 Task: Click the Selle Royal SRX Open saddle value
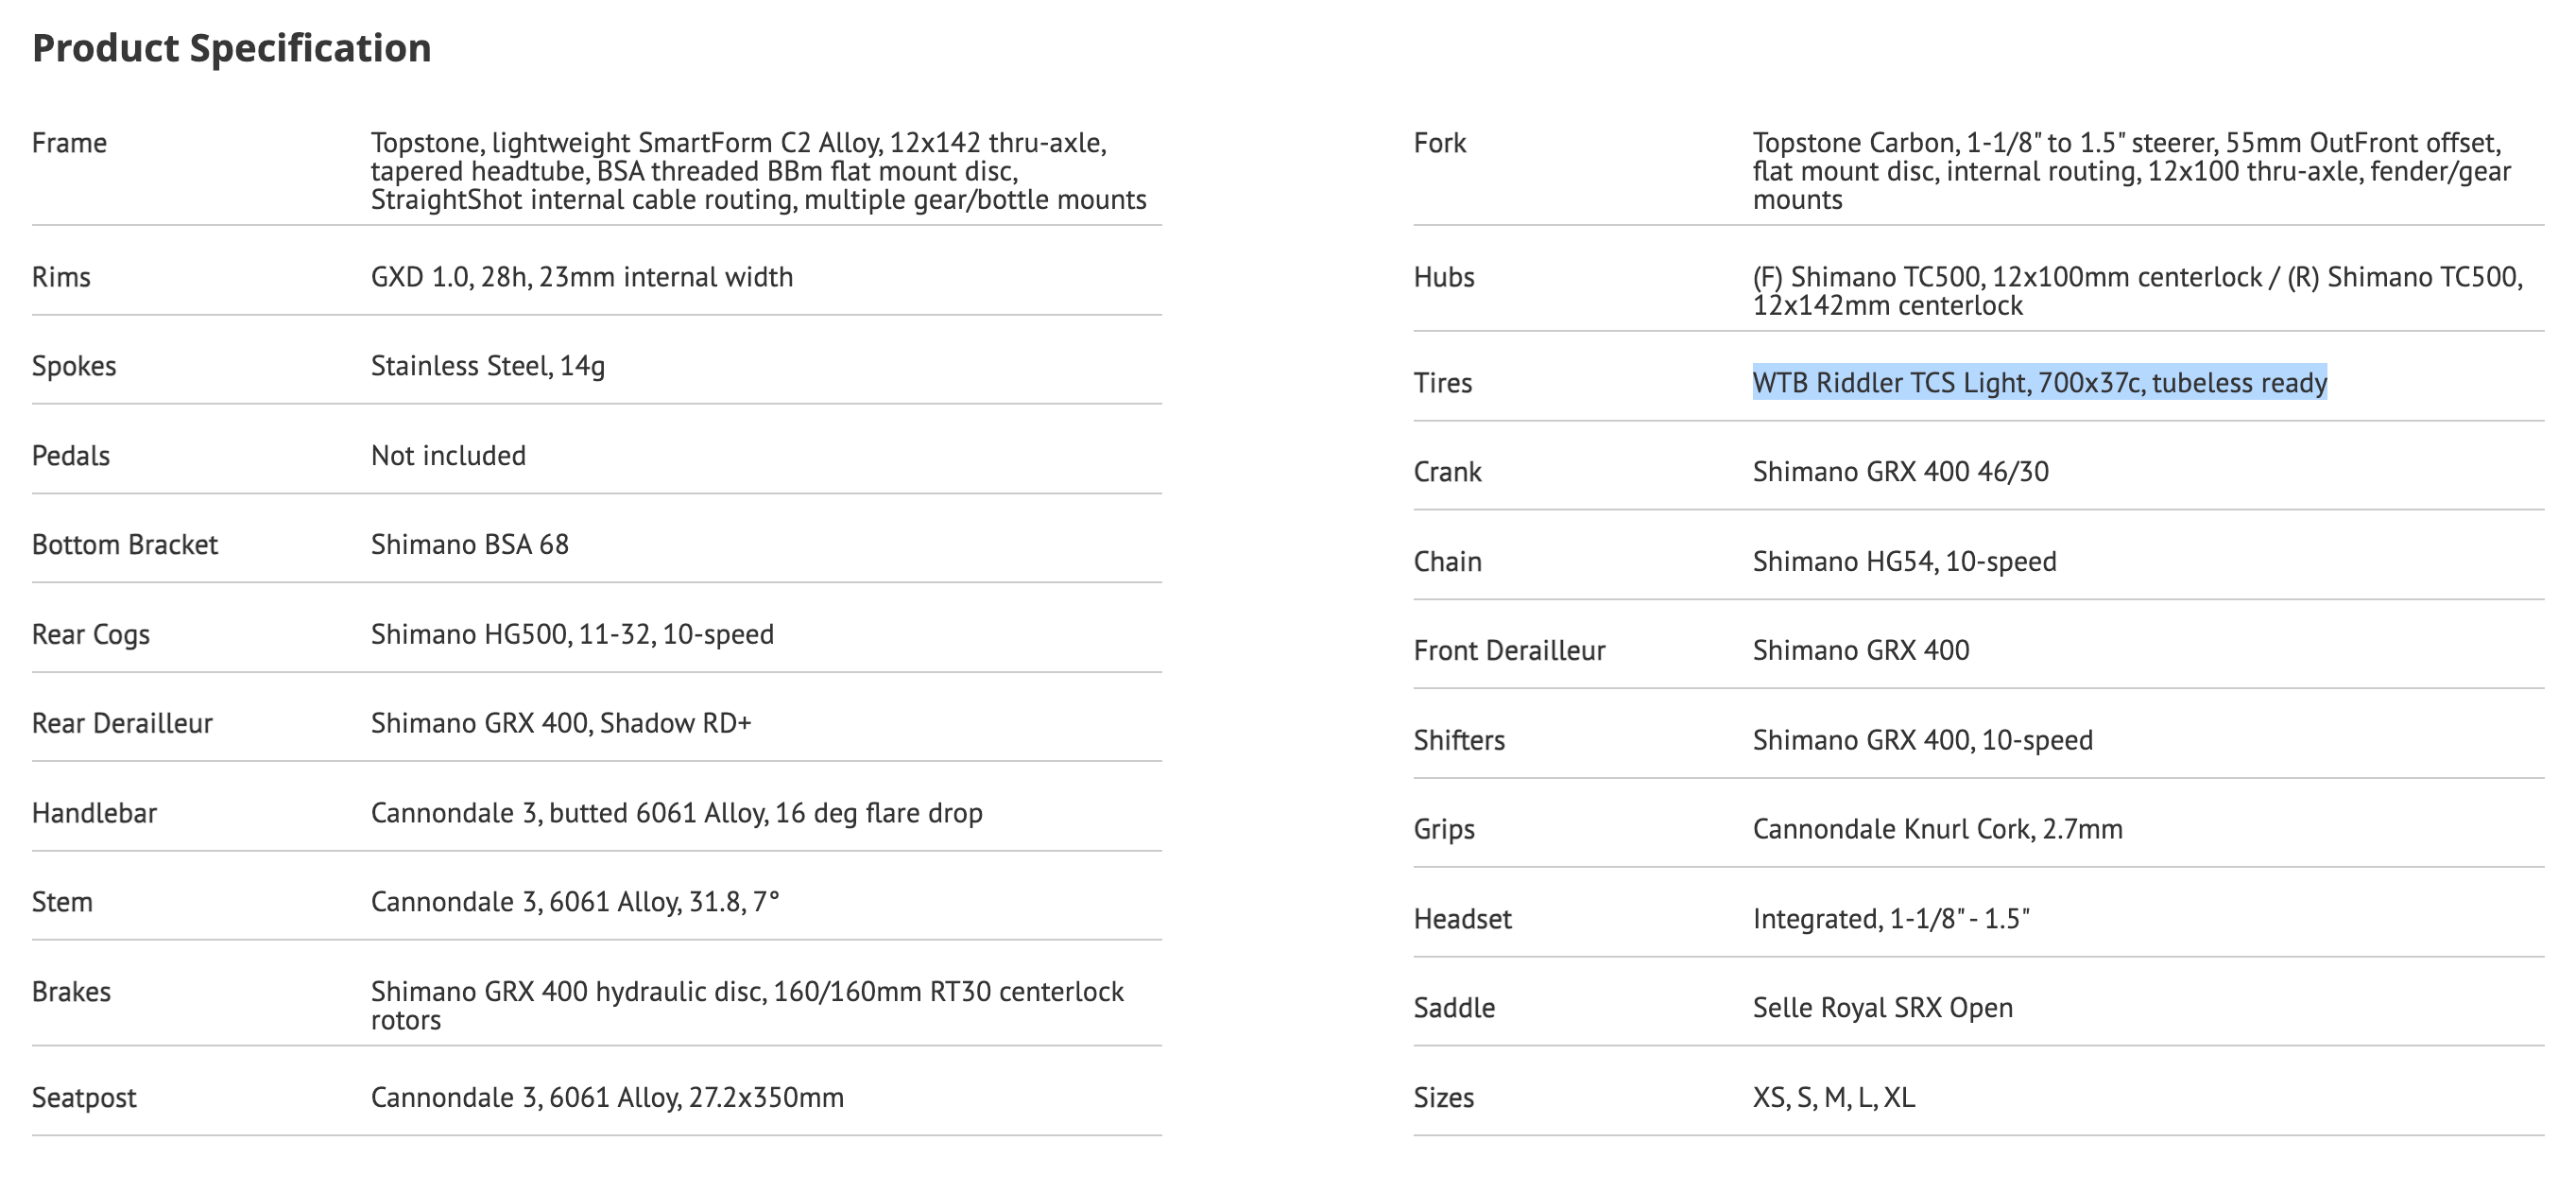[x=1883, y=1007]
